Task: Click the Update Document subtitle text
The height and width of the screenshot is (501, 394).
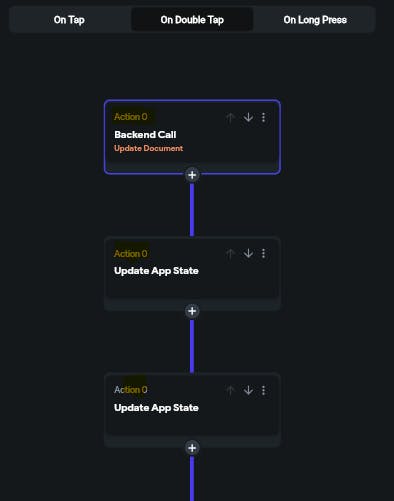Action: tap(148, 148)
